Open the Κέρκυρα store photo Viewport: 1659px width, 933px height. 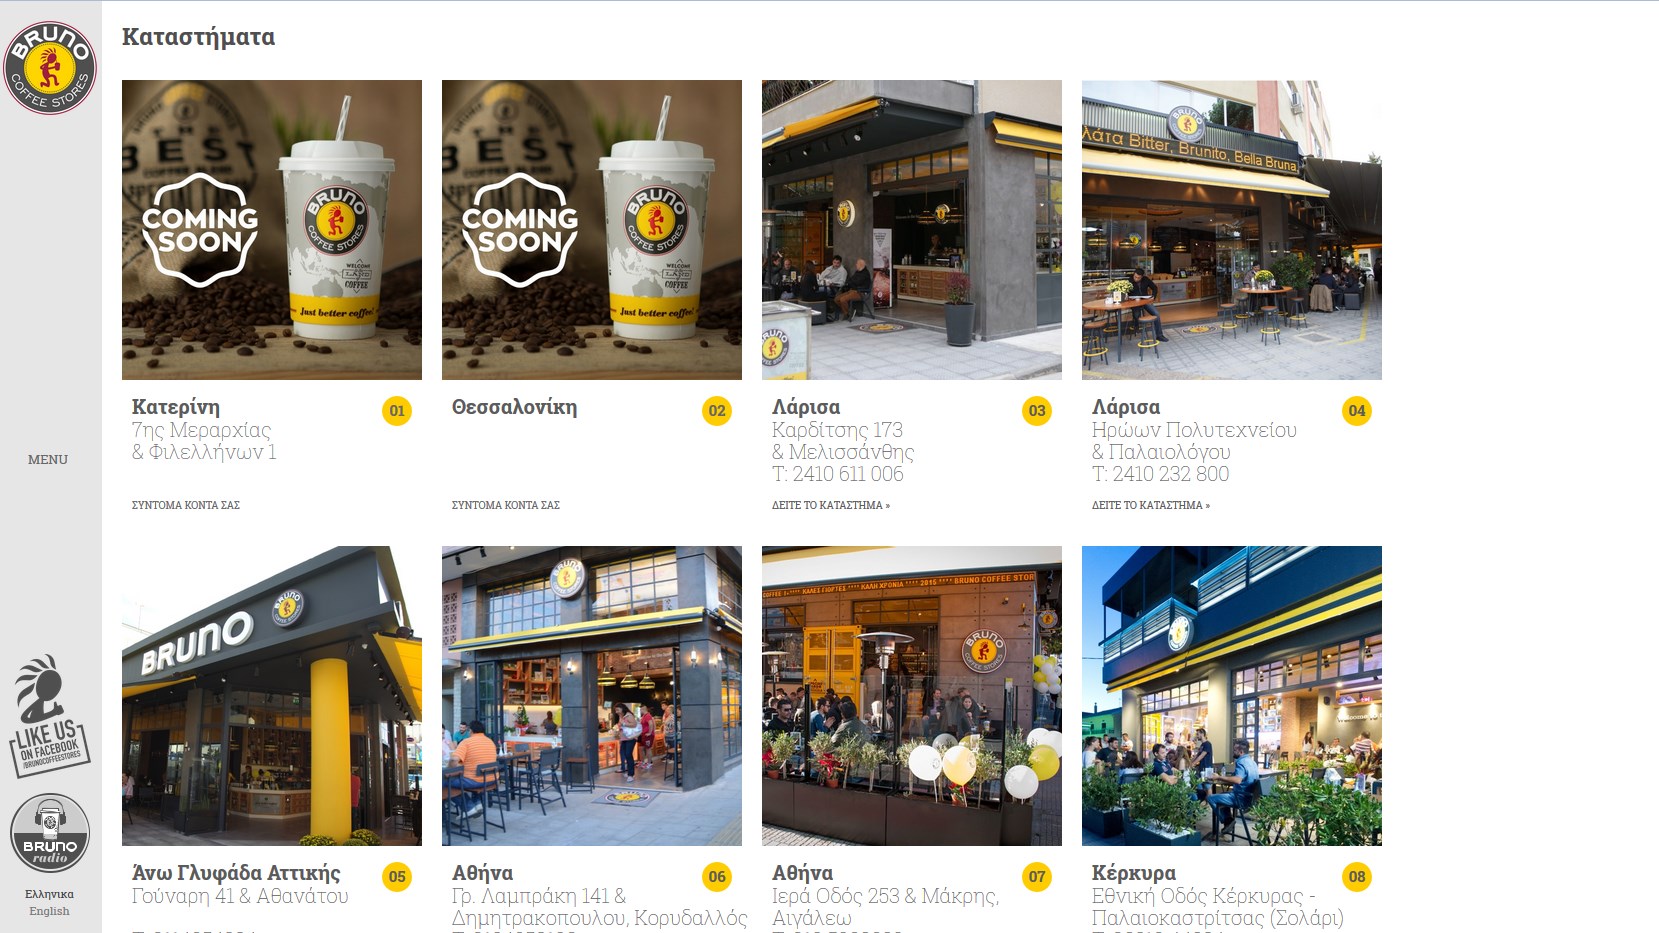pos(1232,696)
